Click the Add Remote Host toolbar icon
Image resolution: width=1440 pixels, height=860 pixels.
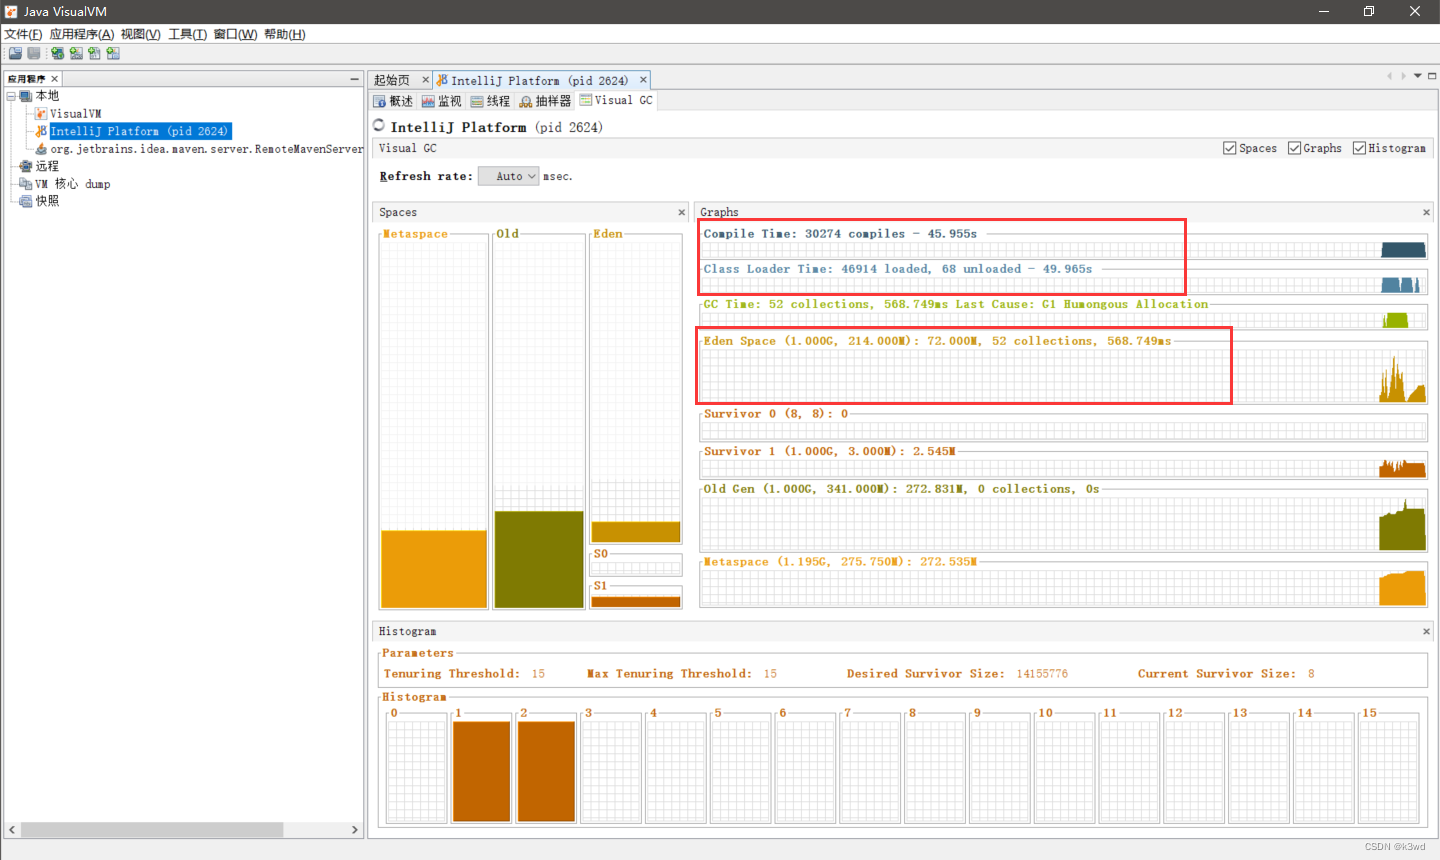click(58, 53)
